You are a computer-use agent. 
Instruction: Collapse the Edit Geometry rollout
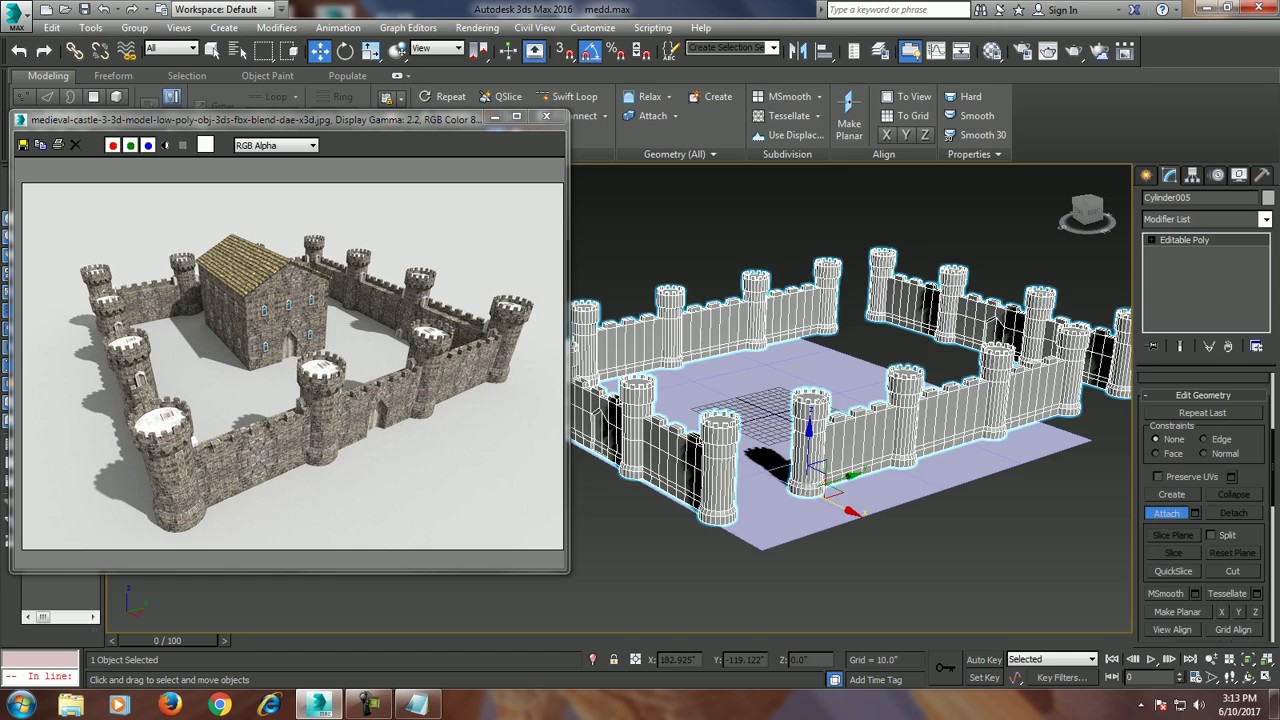coord(1203,395)
